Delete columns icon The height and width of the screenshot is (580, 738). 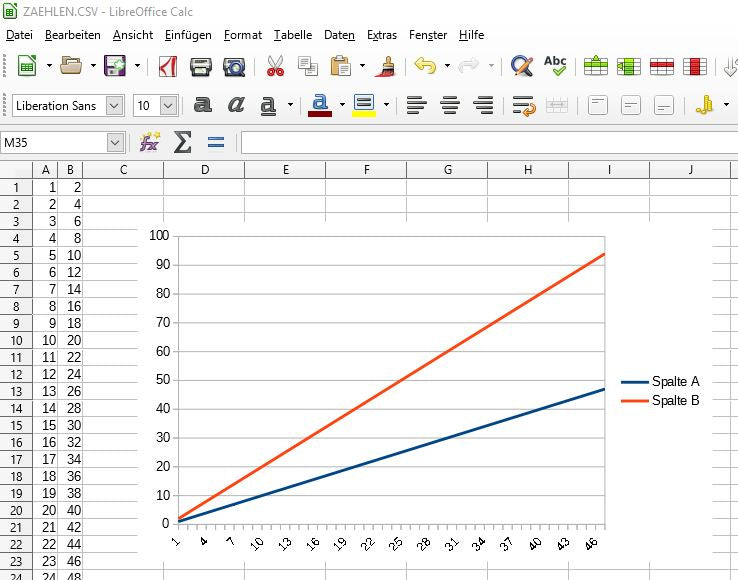(x=695, y=66)
